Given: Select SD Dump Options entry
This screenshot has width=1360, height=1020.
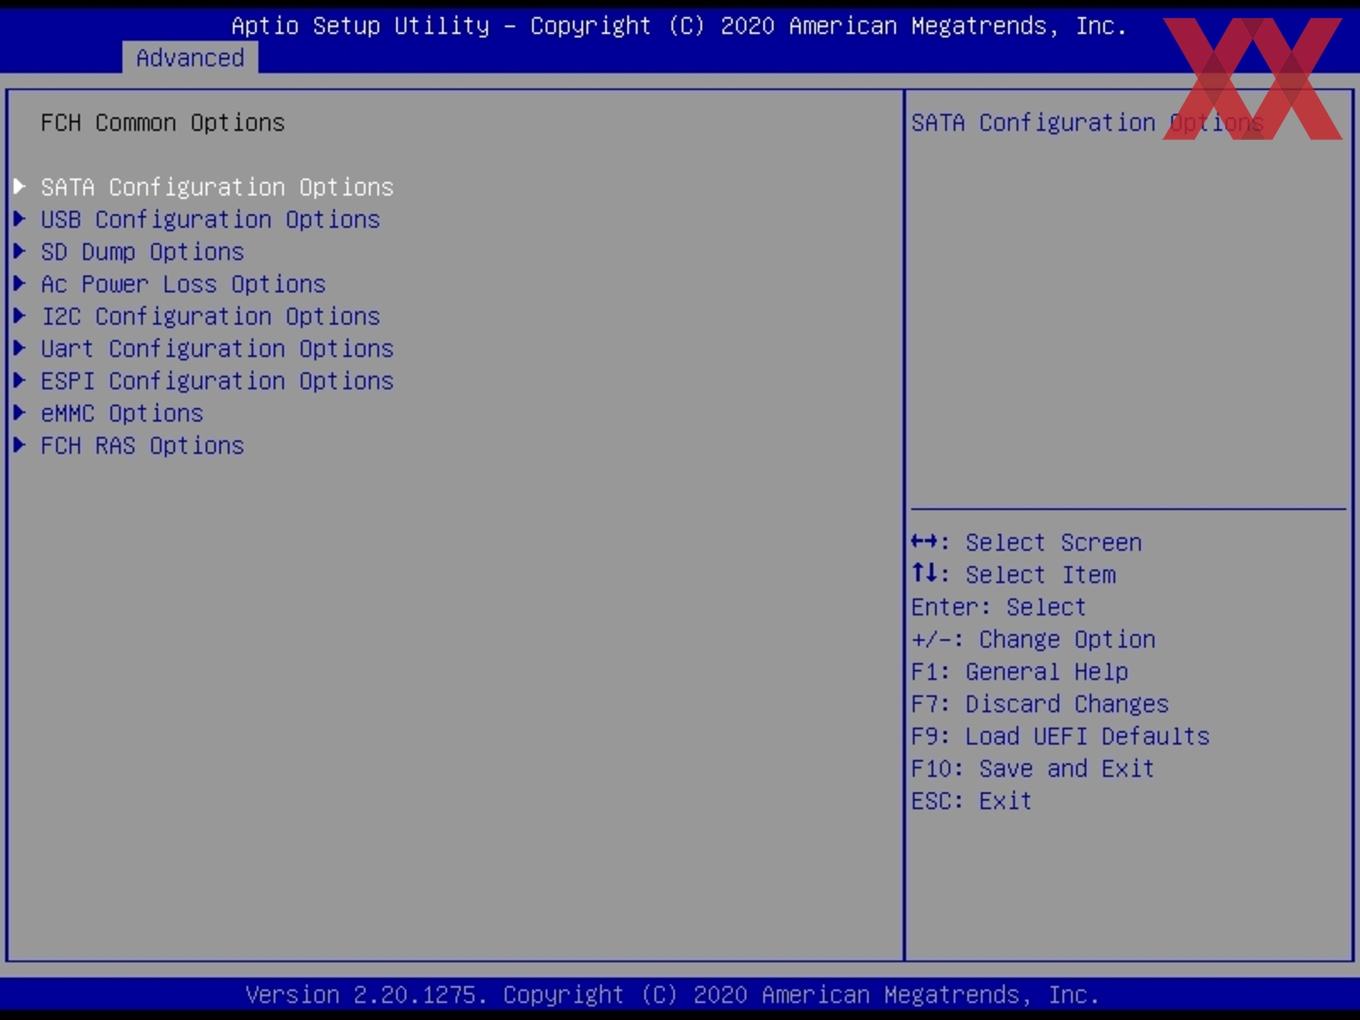Looking at the screenshot, I should click(x=142, y=251).
